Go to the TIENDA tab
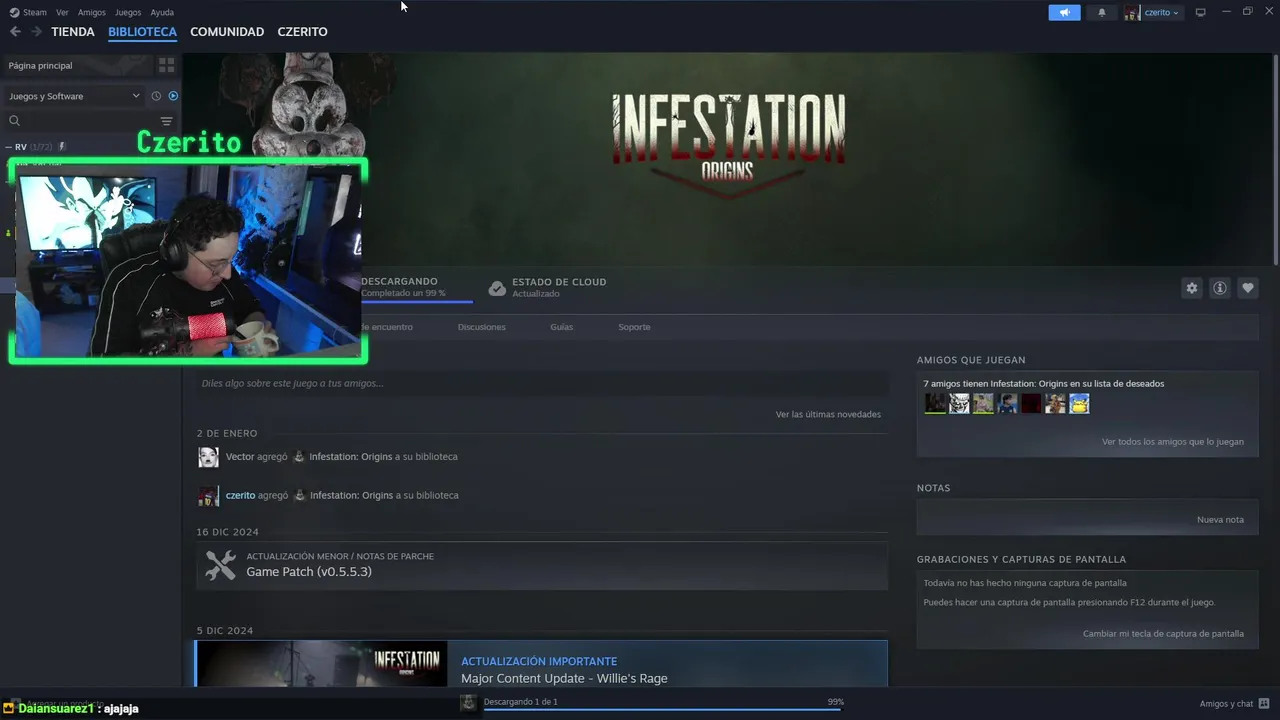This screenshot has width=1280, height=720. coord(73,32)
